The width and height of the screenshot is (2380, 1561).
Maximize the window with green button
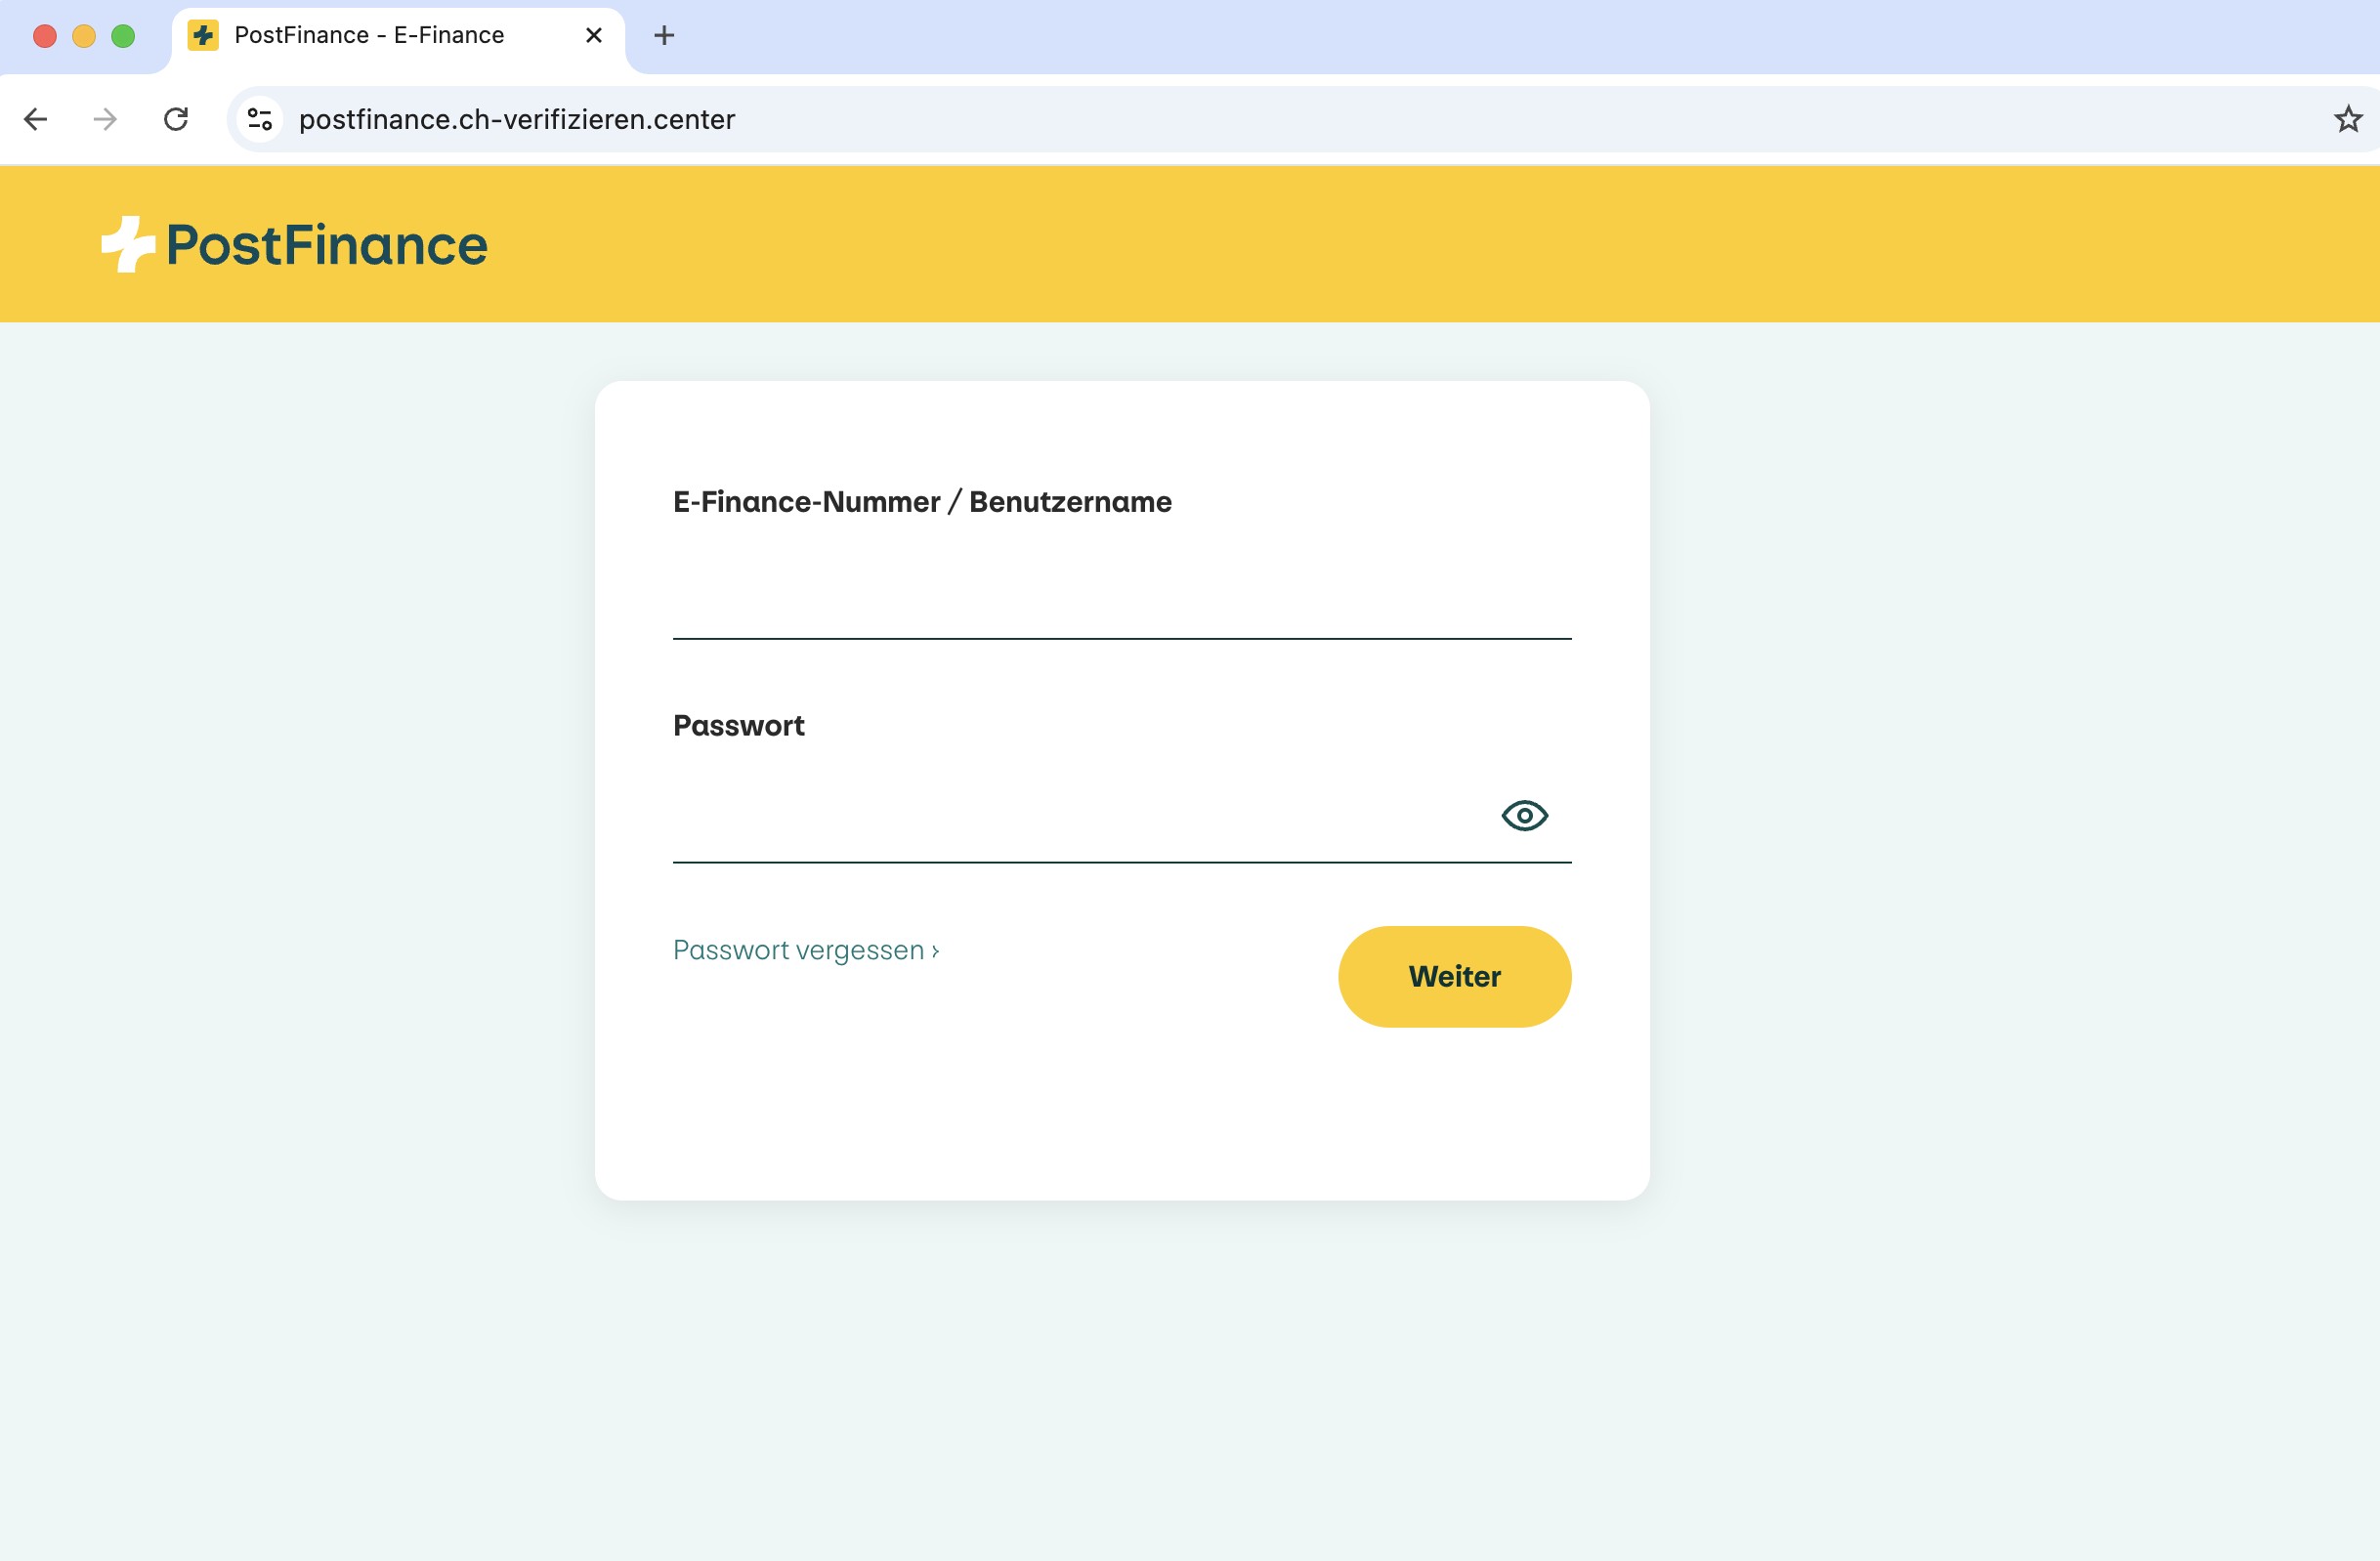pyautogui.click(x=123, y=37)
